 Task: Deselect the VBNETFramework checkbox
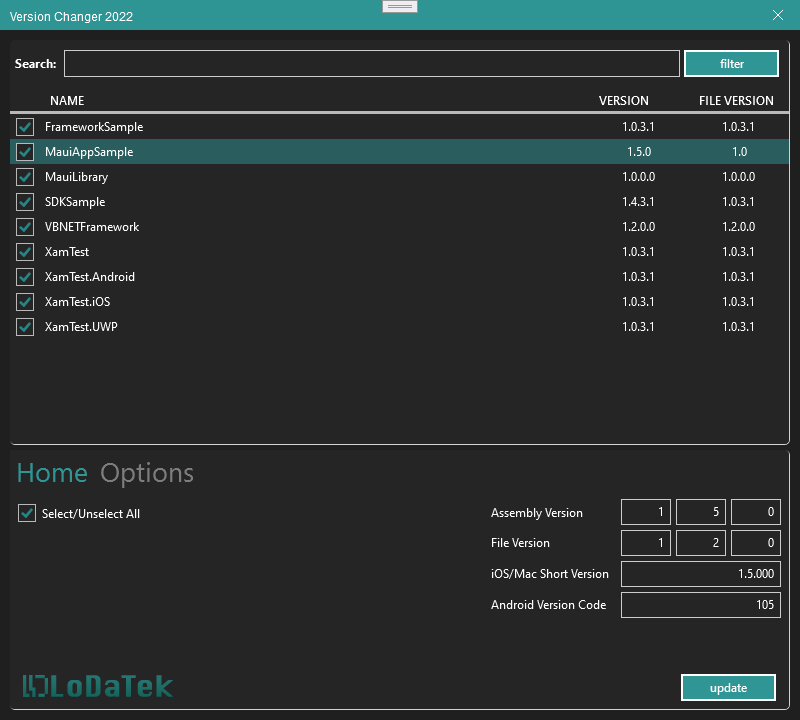click(25, 227)
